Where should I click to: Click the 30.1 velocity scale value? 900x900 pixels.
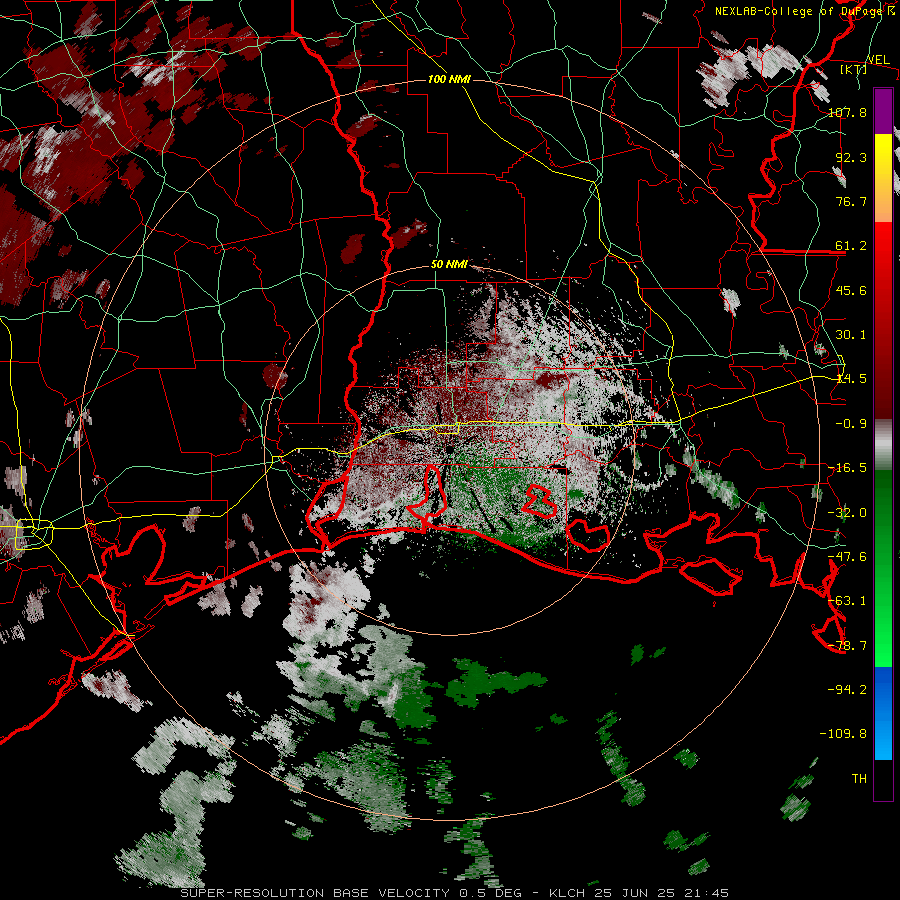[851, 335]
